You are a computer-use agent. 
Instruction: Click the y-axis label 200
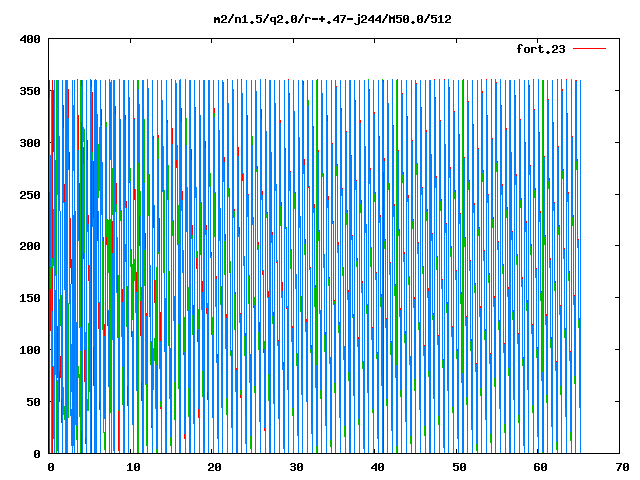(30, 246)
